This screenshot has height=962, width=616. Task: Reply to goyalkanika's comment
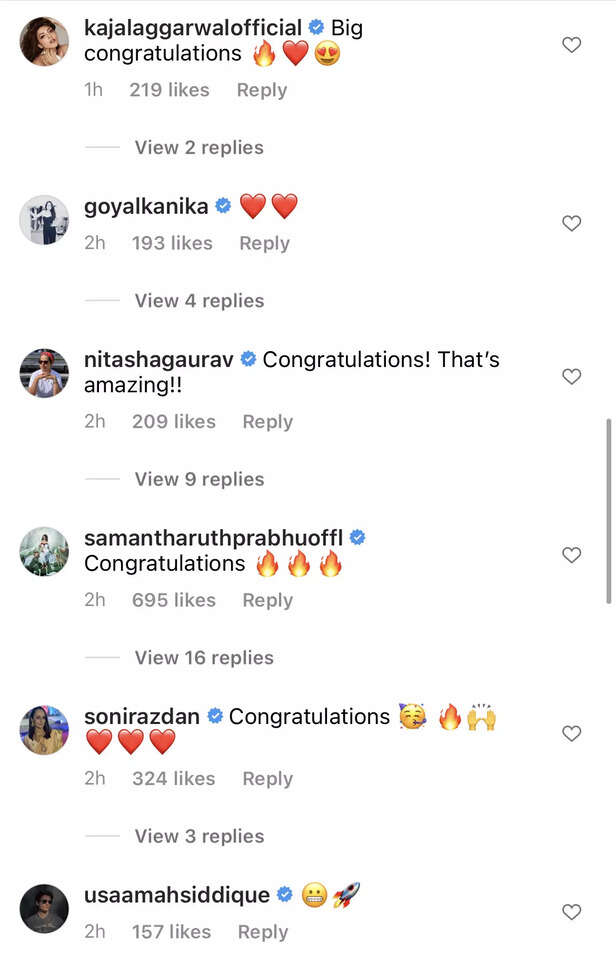pyautogui.click(x=264, y=243)
